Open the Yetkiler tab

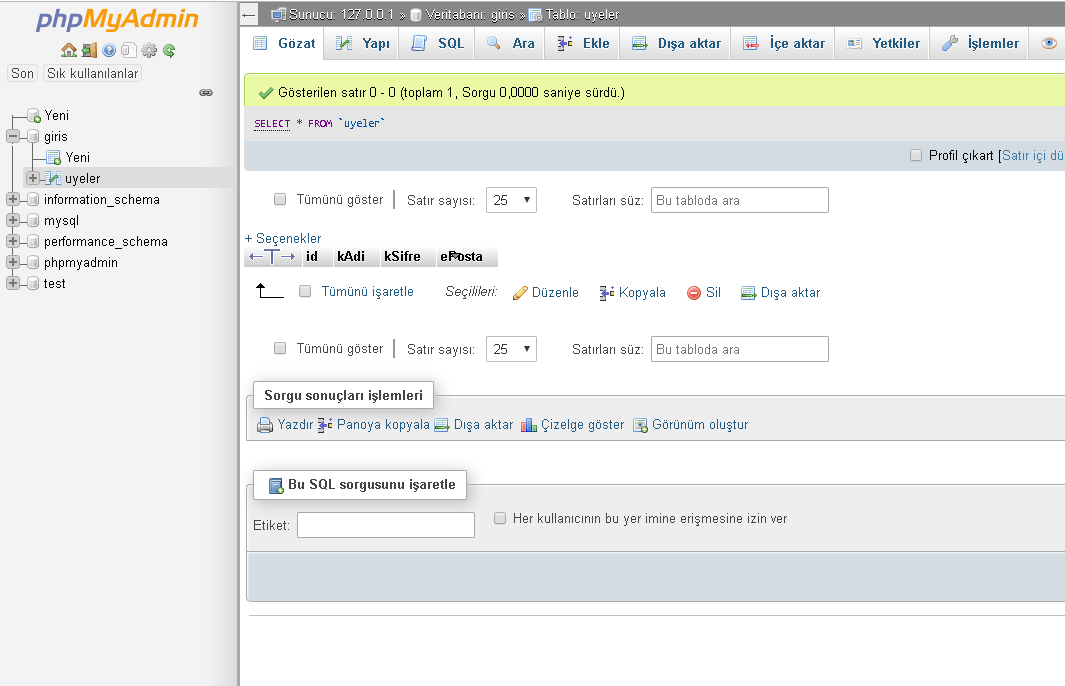point(882,43)
